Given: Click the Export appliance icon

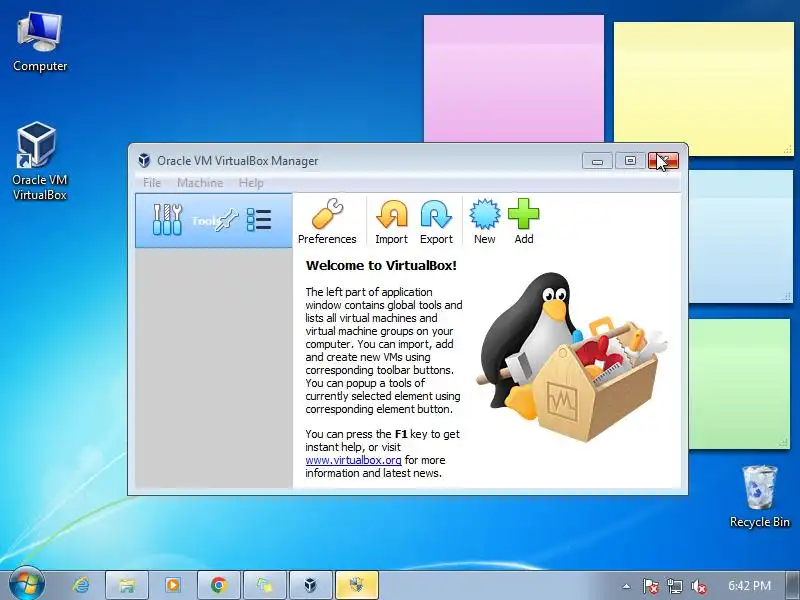Looking at the screenshot, I should (x=436, y=221).
